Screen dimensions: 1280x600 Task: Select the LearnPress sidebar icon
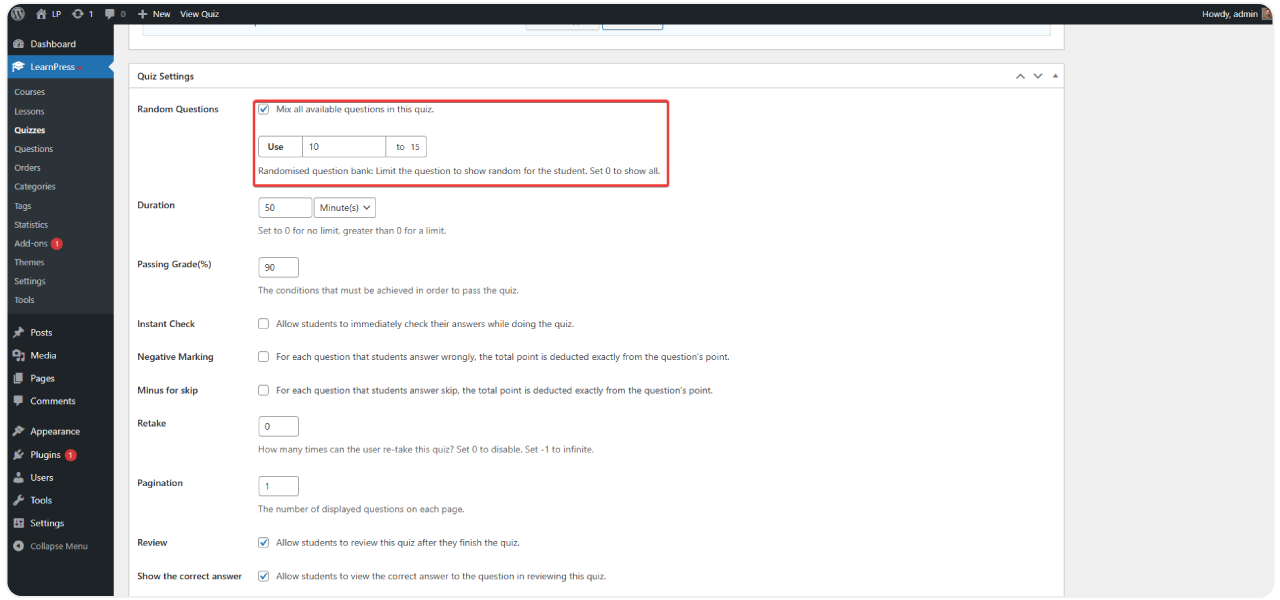(x=18, y=65)
